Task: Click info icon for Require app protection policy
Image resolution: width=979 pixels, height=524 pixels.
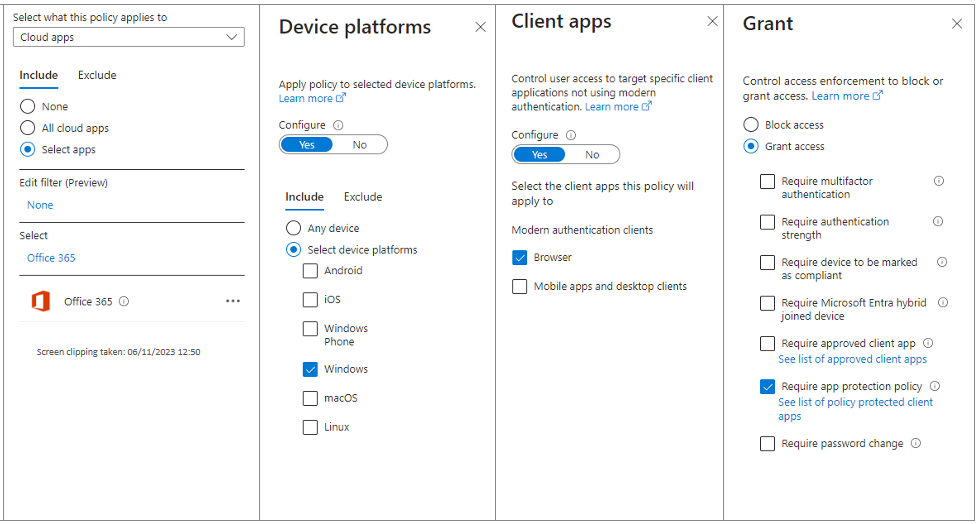Action: click(x=935, y=385)
